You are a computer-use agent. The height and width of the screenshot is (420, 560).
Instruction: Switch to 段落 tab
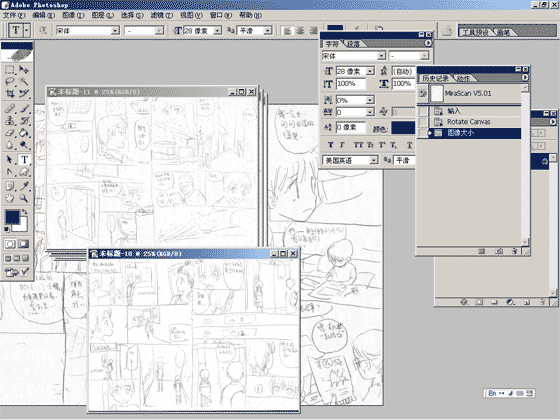[x=353, y=44]
